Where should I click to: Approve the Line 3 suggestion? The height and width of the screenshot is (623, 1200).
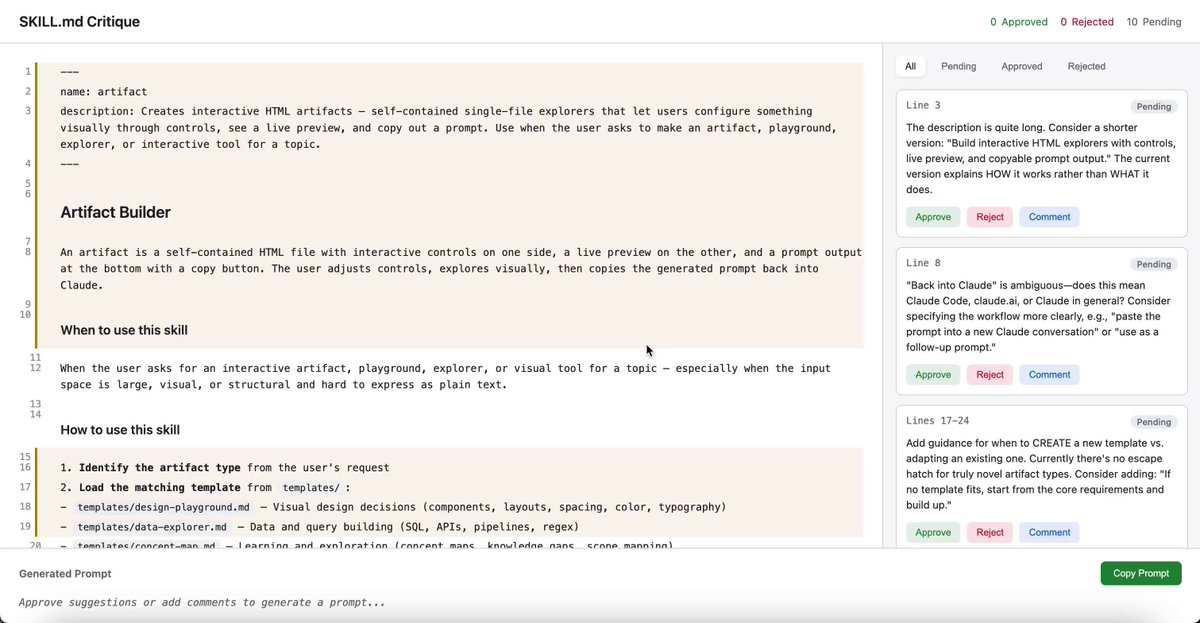[933, 217]
